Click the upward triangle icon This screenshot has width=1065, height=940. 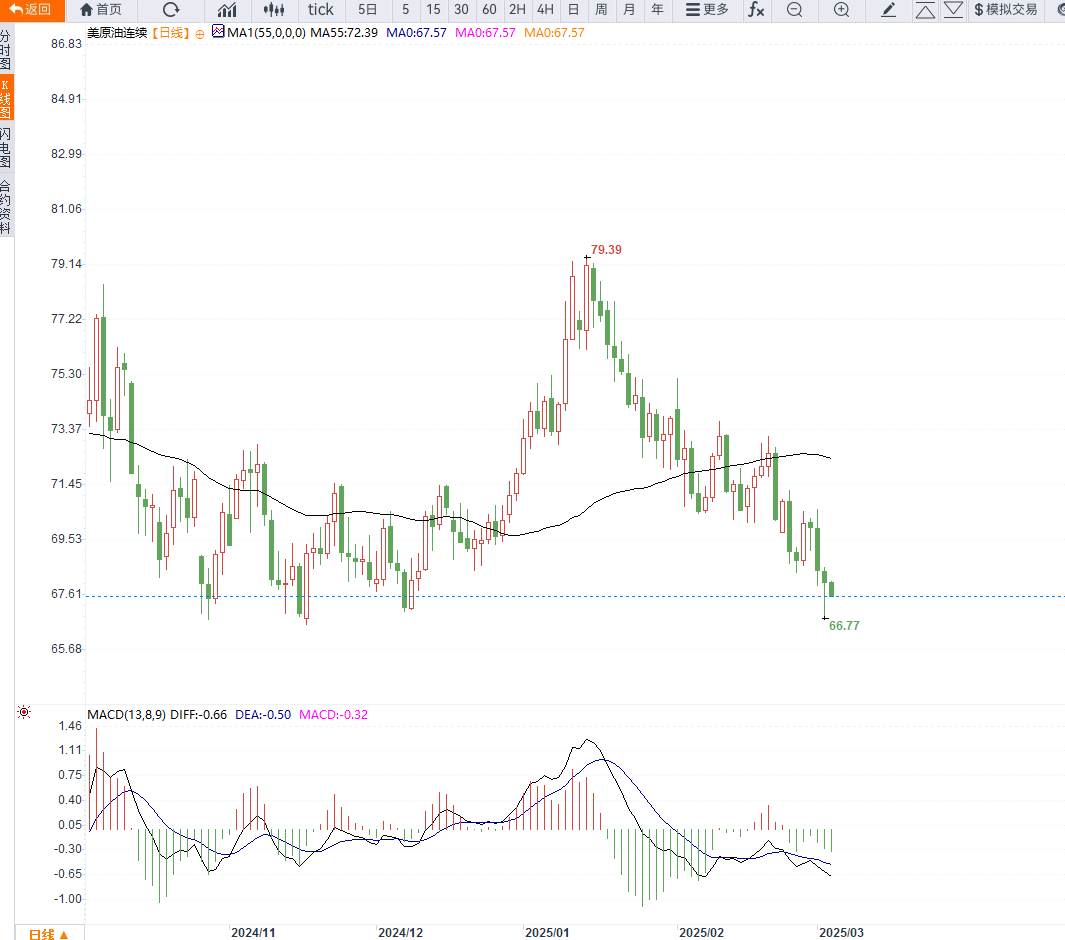point(925,10)
